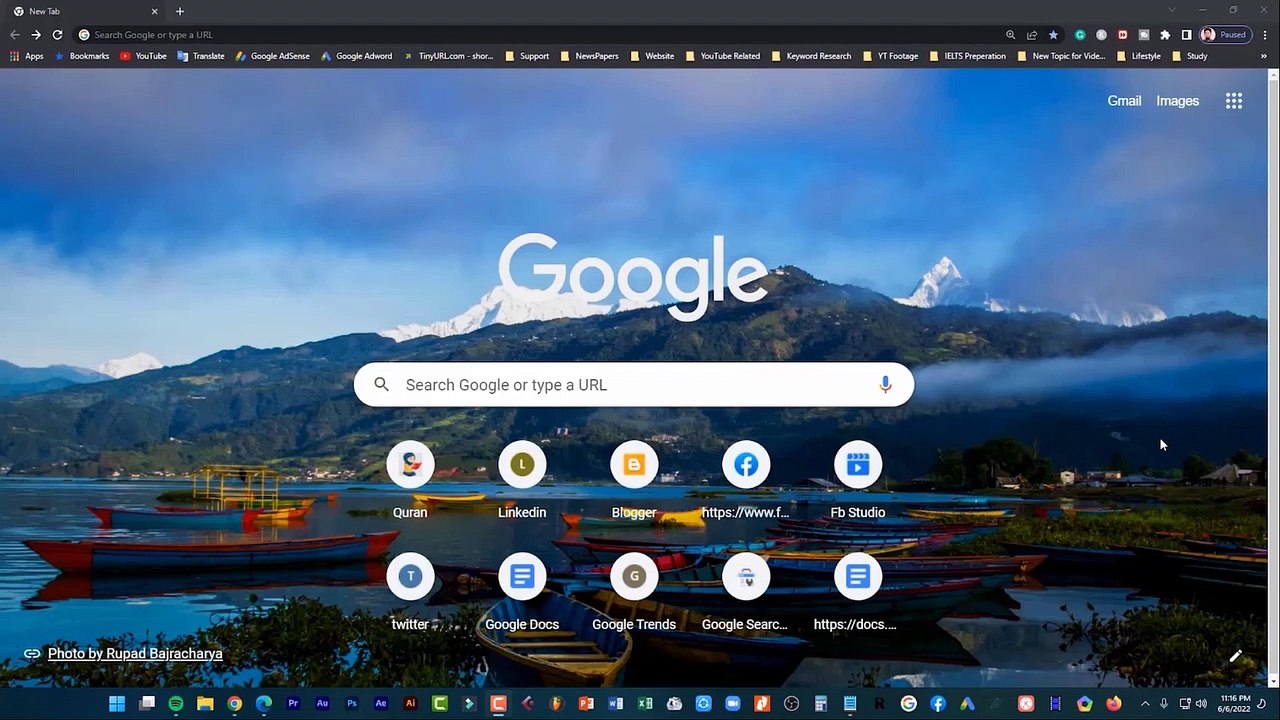
Task: Open the taskbar clock and calendar
Action: click(x=1236, y=704)
